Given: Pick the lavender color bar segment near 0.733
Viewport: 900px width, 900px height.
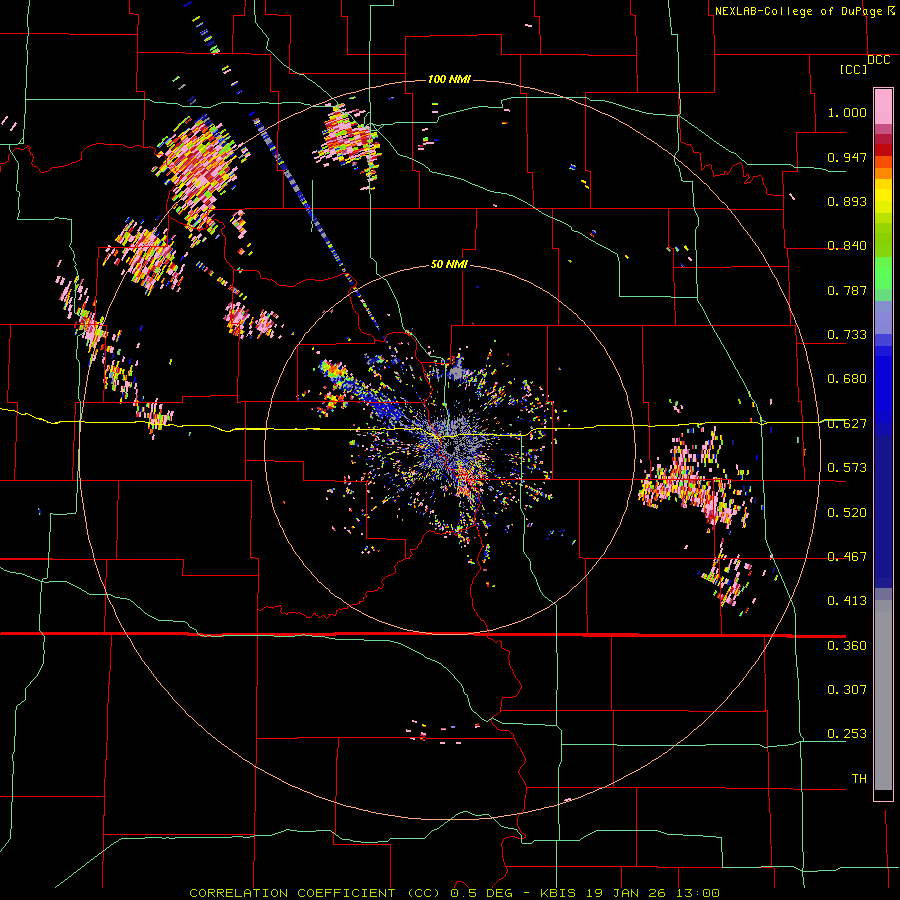Looking at the screenshot, I should (x=883, y=317).
